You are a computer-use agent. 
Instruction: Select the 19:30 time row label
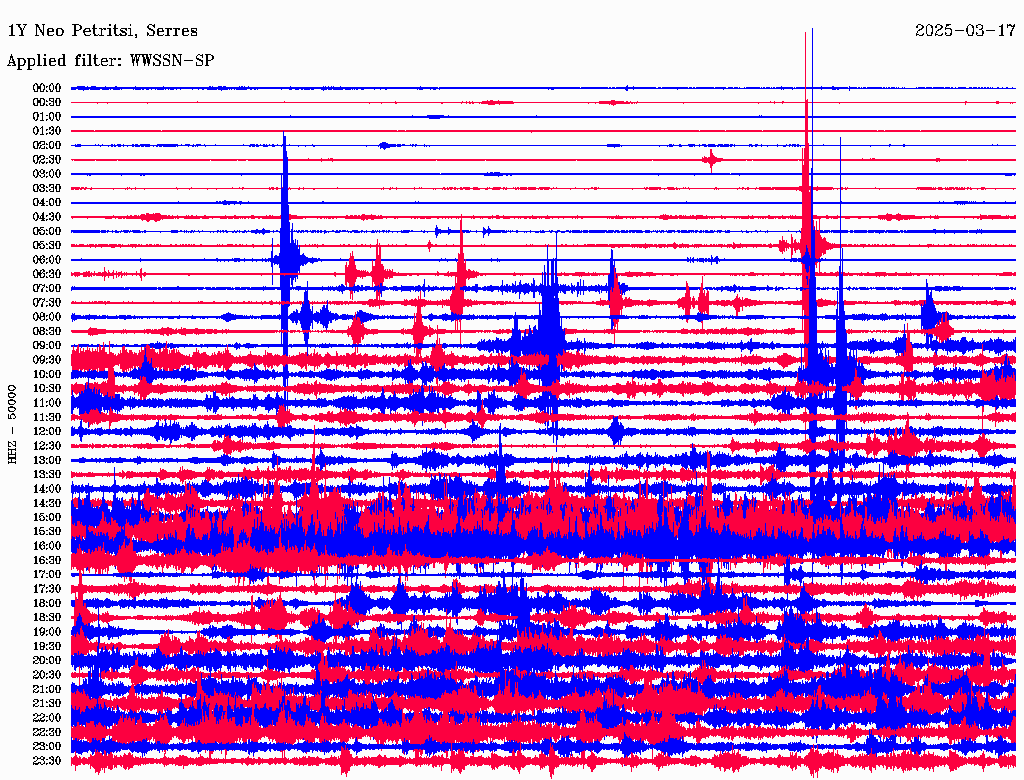click(46, 647)
